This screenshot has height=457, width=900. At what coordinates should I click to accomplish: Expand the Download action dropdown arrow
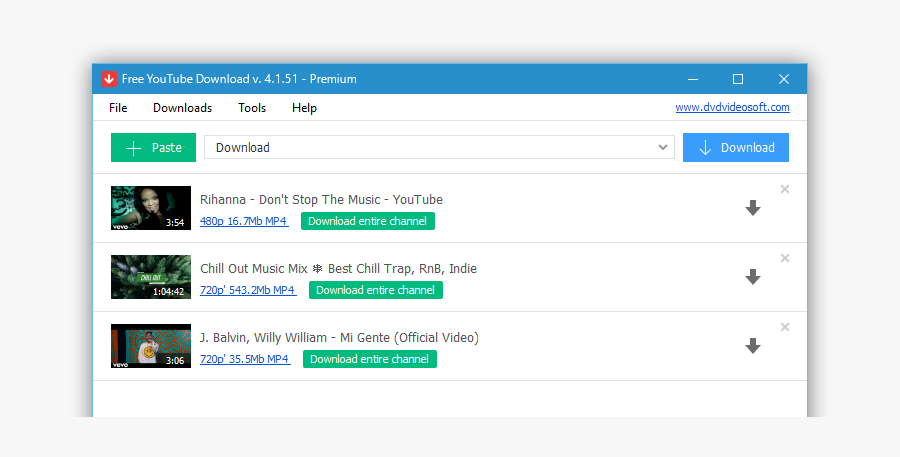tap(662, 148)
